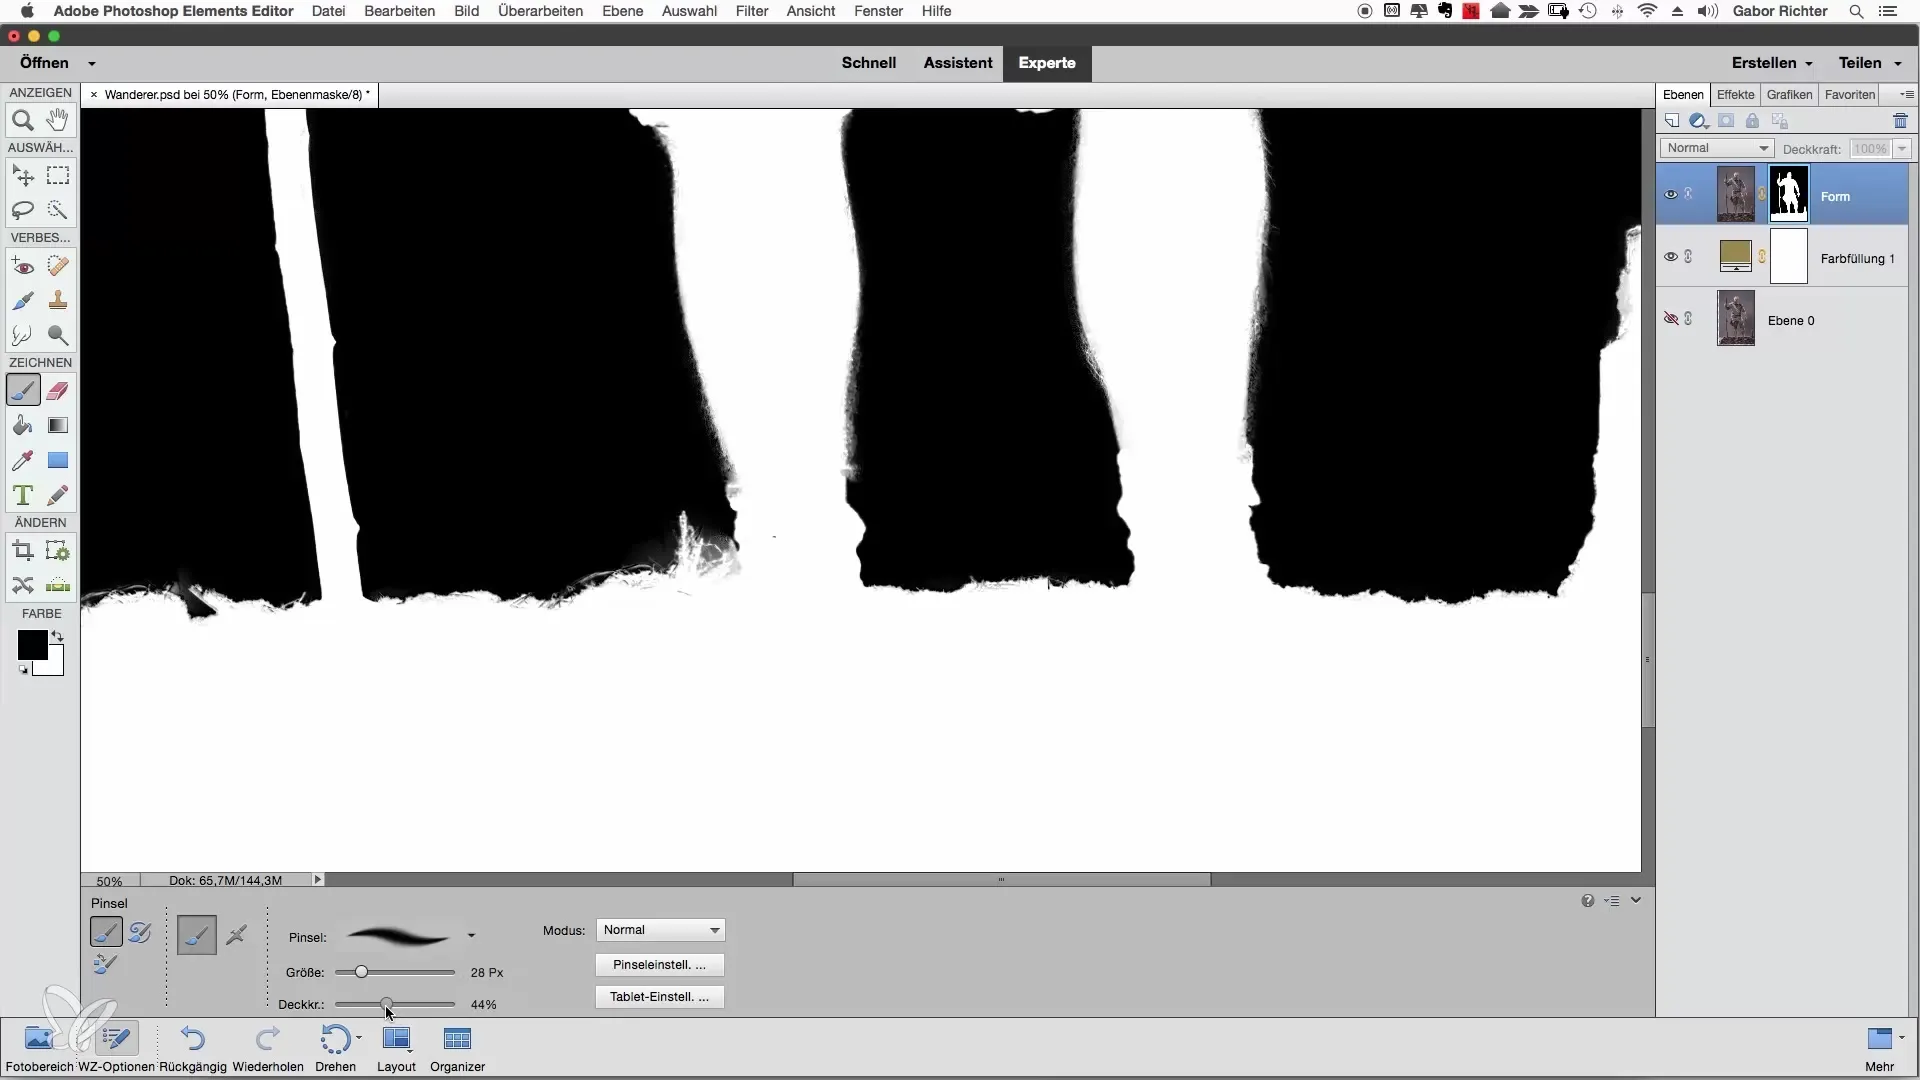The image size is (1920, 1080).
Task: Open the Pinsel brush preset picker
Action: (x=471, y=937)
